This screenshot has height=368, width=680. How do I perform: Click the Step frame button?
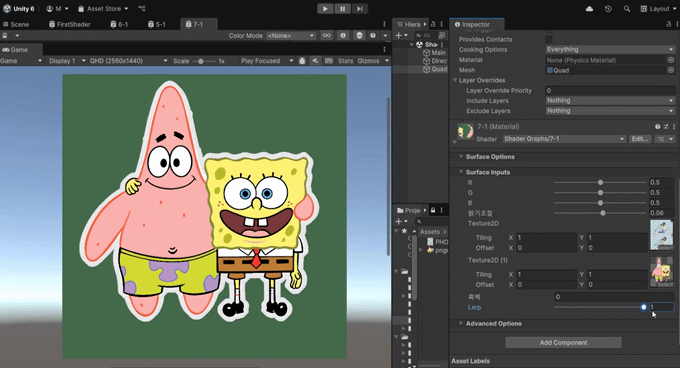point(360,9)
